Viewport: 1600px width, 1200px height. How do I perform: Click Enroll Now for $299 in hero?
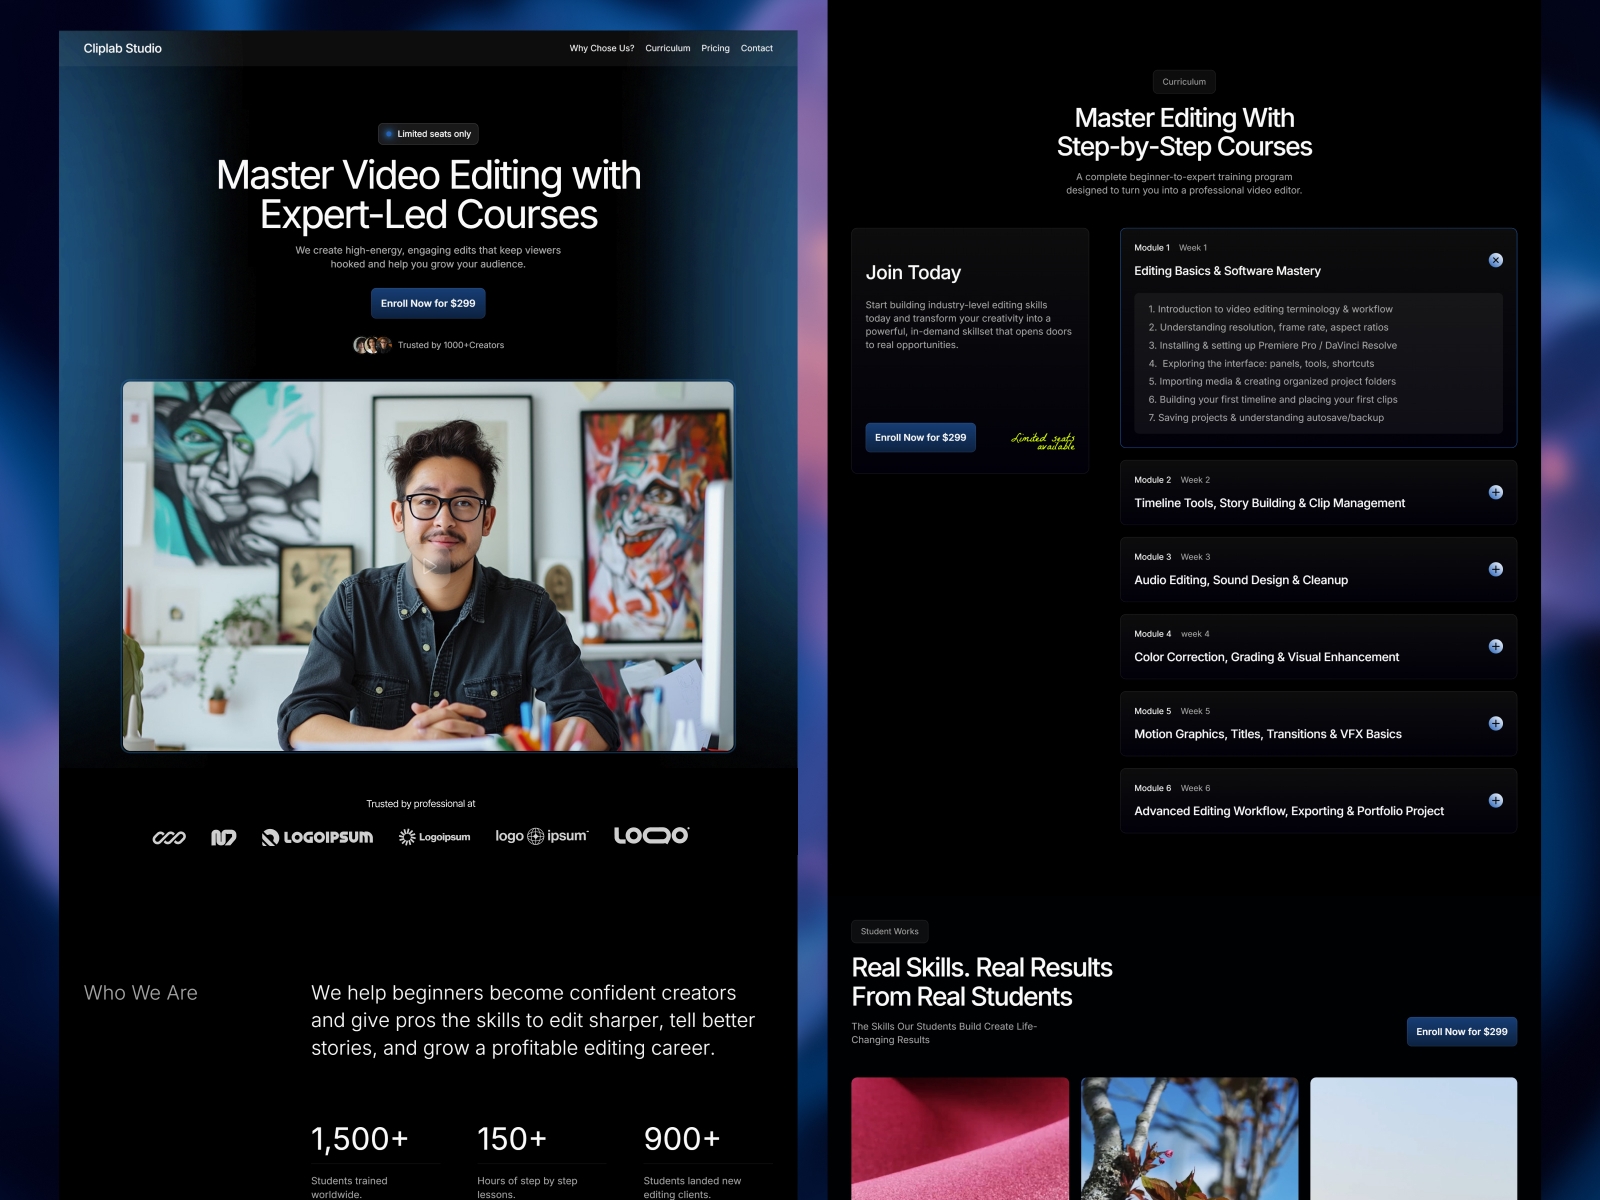point(428,303)
